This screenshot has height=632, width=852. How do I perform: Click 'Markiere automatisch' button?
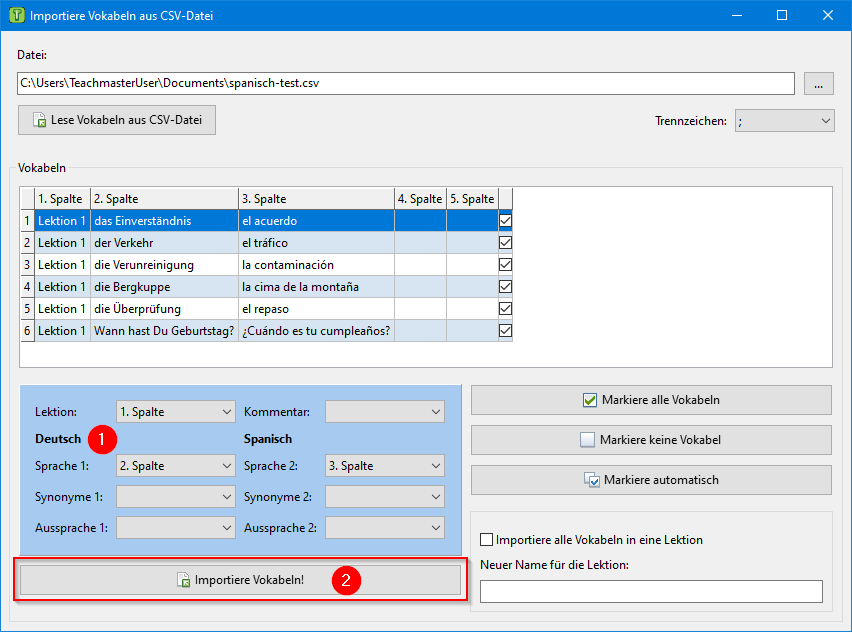pos(651,480)
